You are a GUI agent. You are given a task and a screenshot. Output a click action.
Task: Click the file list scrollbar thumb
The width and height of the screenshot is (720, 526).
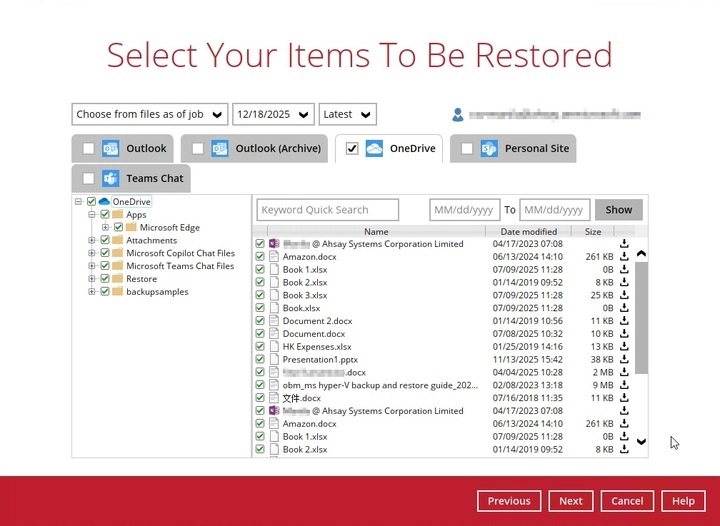coord(641,318)
